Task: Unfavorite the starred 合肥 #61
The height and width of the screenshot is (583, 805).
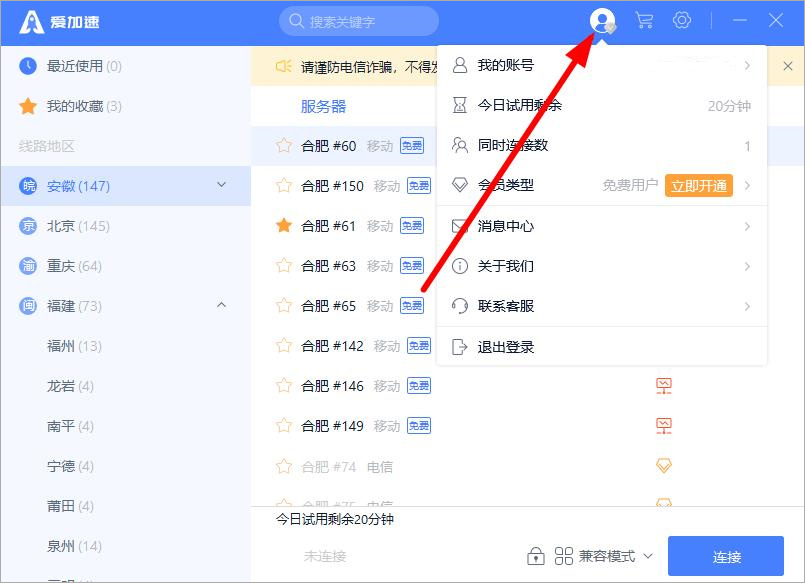Action: [284, 225]
